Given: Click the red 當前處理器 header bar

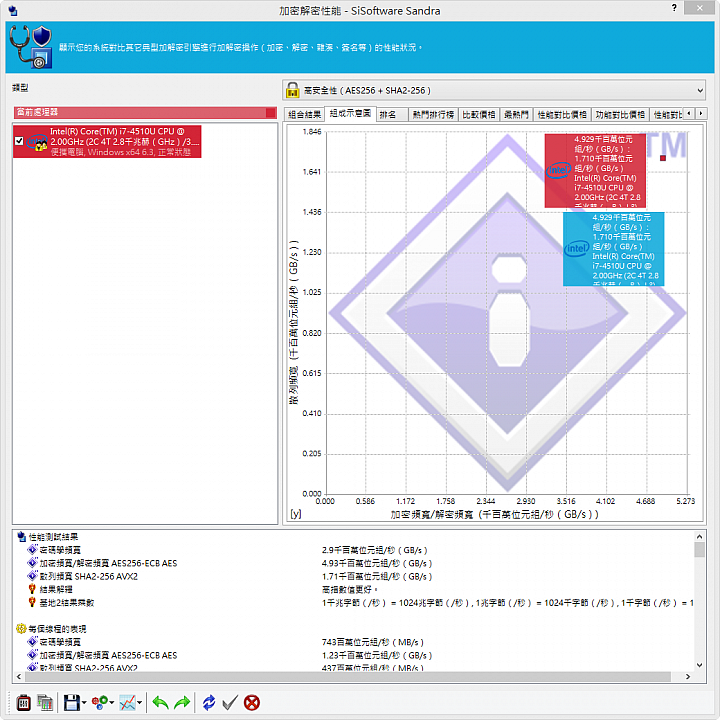Looking at the screenshot, I should [145, 112].
